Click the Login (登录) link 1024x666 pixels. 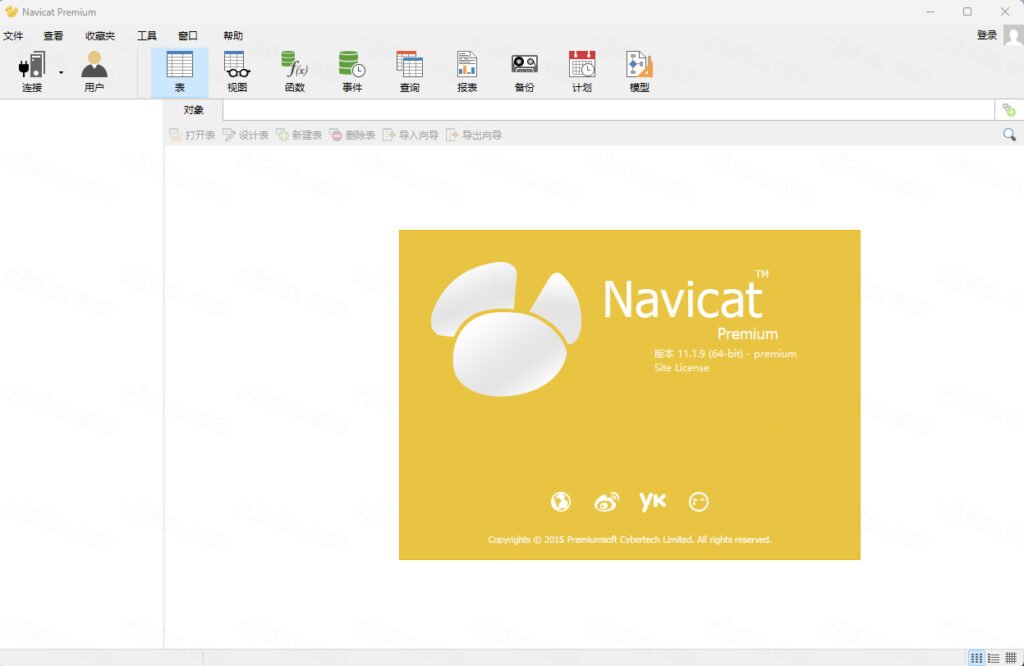(987, 35)
